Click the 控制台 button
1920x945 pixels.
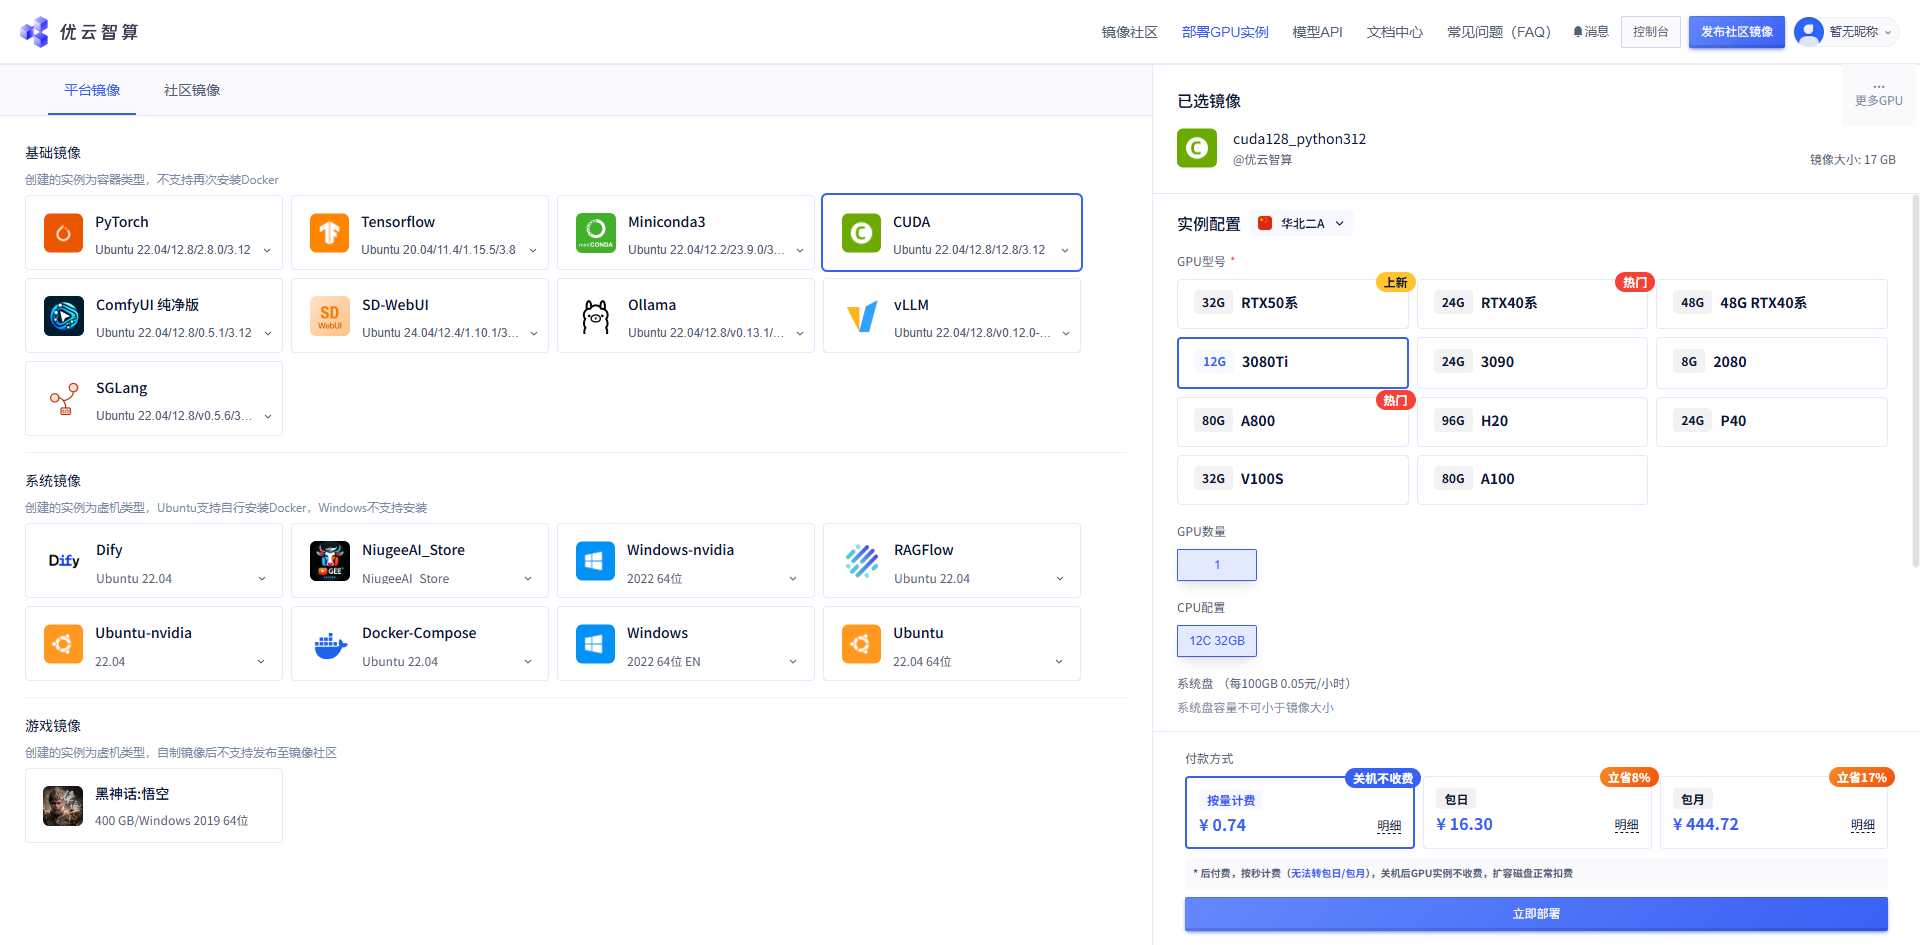[1650, 32]
